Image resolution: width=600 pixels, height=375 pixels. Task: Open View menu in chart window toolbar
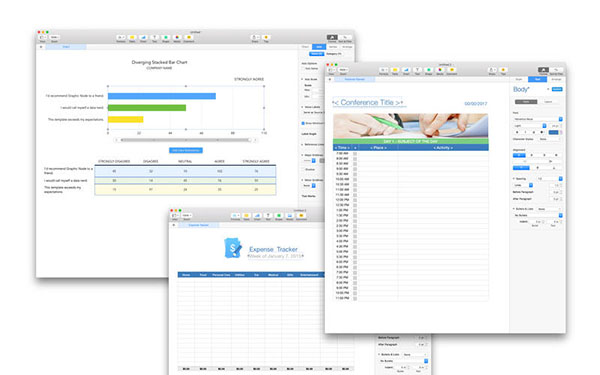click(42, 38)
